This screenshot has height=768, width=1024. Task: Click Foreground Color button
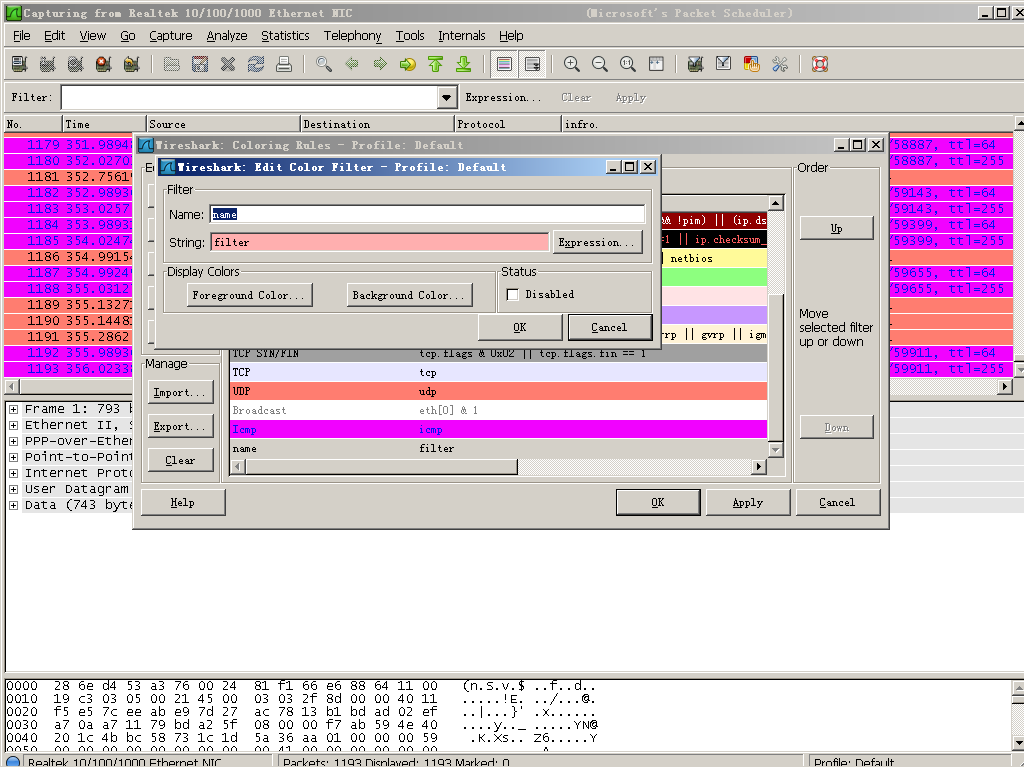[249, 295]
